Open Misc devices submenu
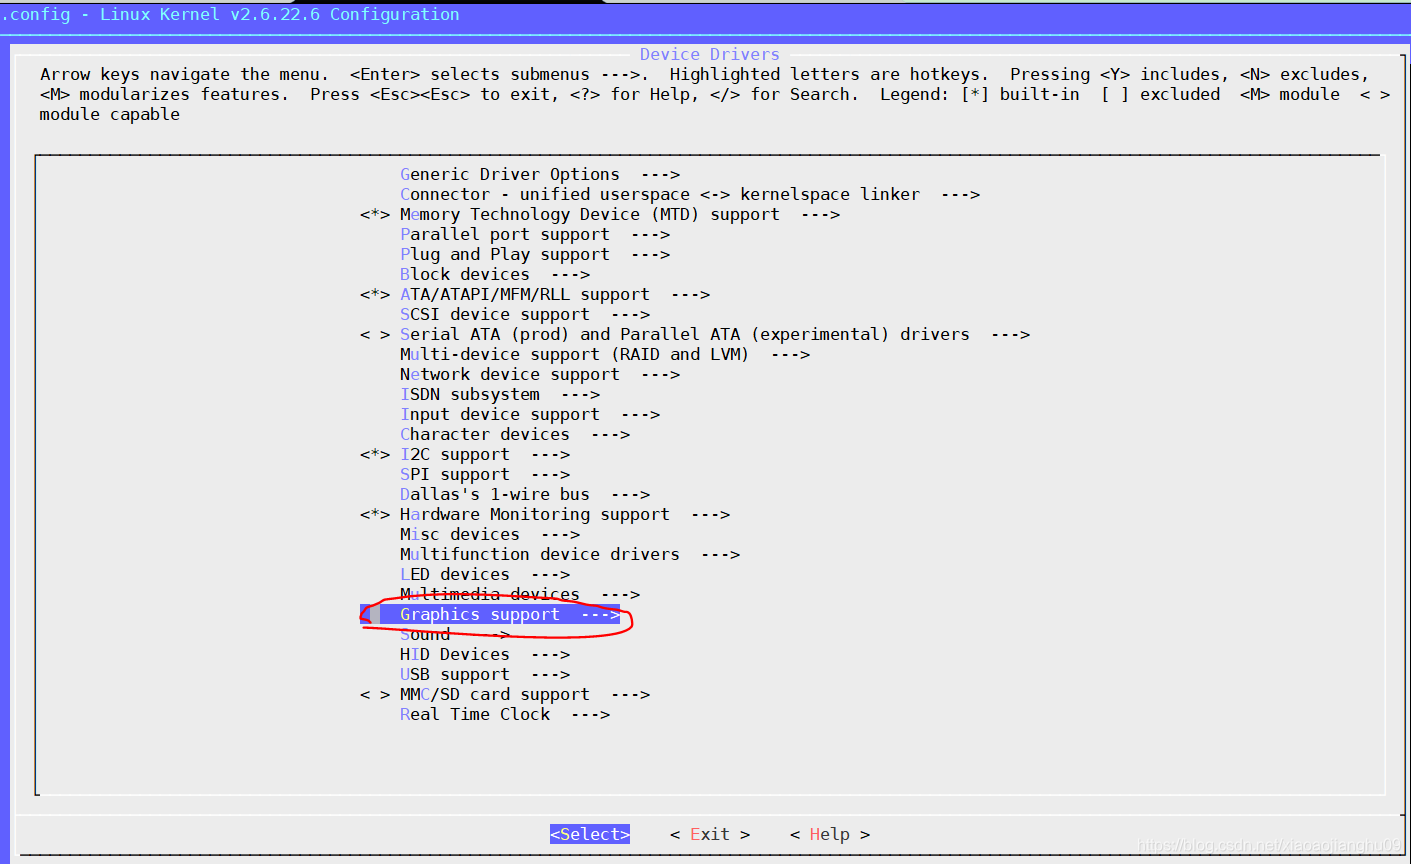 pyautogui.click(x=490, y=534)
